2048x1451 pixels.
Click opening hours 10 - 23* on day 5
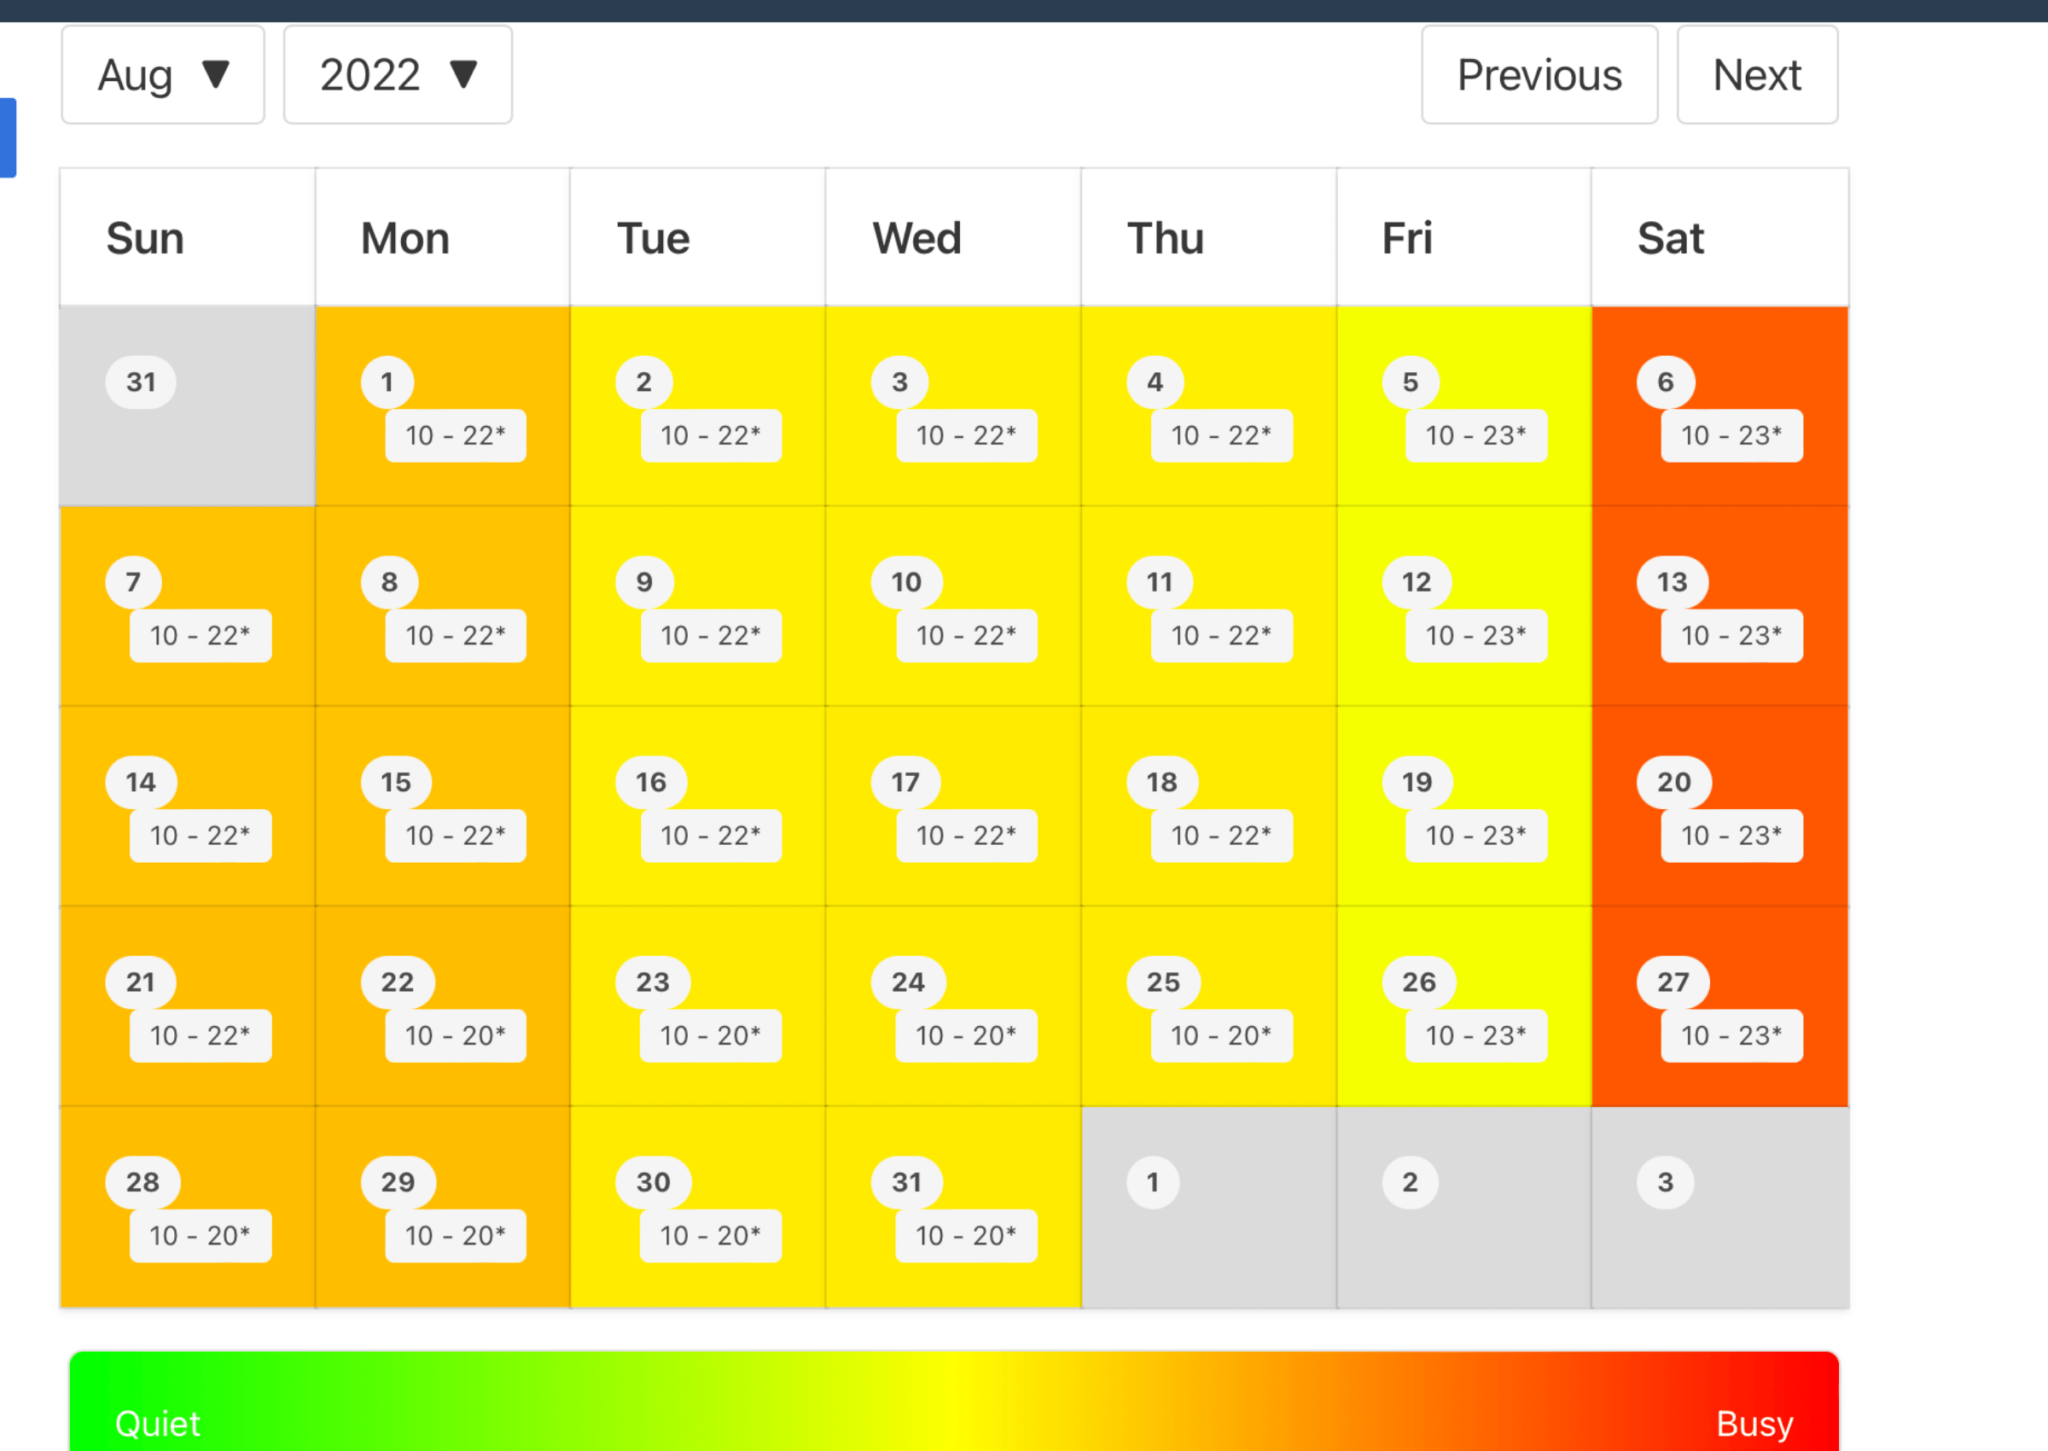tap(1476, 436)
